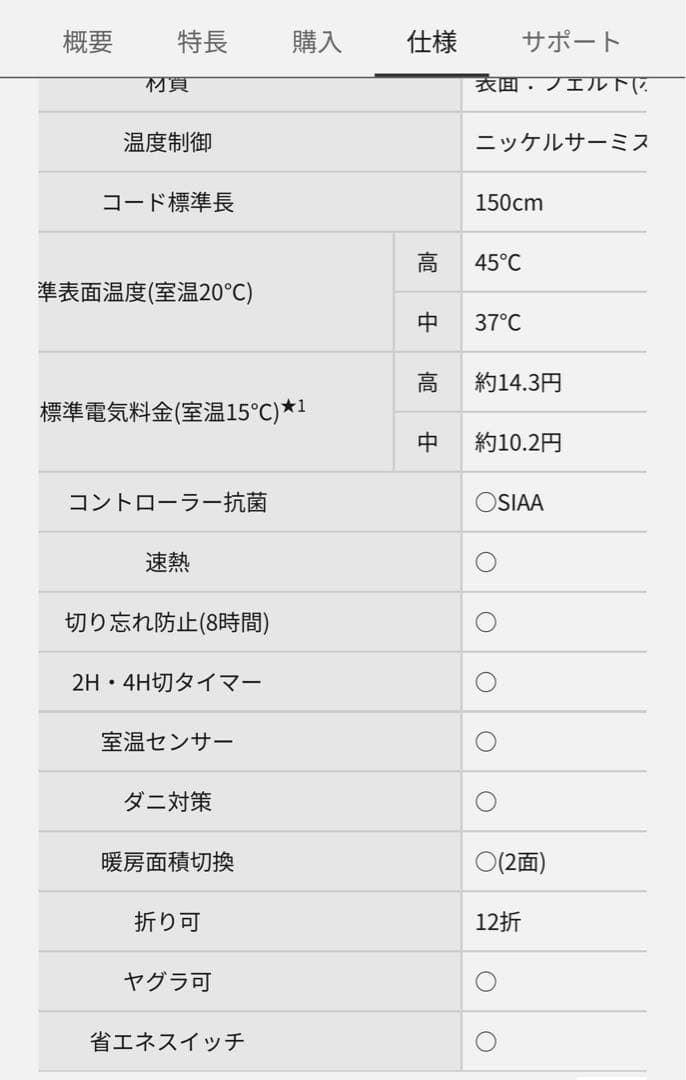The width and height of the screenshot is (686, 1080).
Task: Click the 2H・4H切タイマー circle mark
Action: point(486,682)
